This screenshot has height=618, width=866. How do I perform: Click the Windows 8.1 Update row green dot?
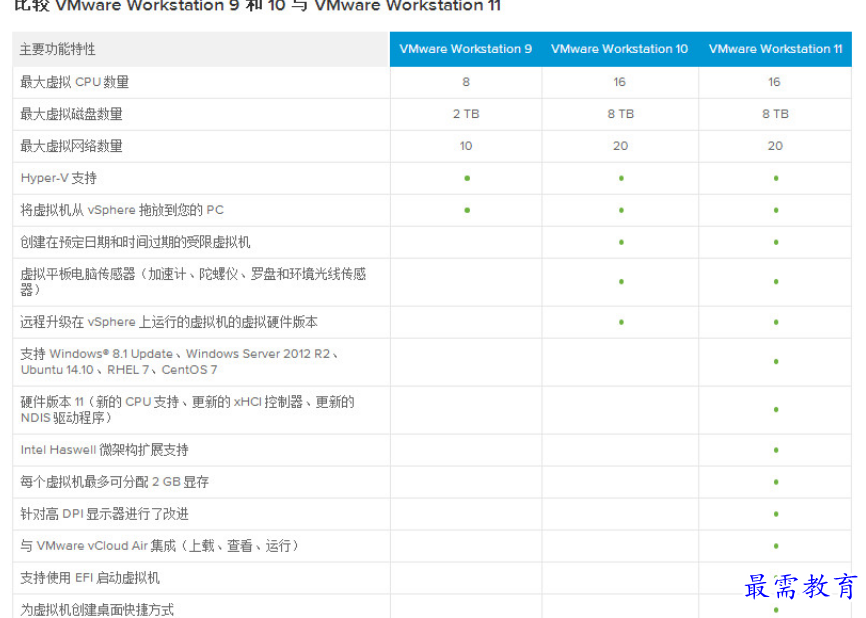(776, 362)
